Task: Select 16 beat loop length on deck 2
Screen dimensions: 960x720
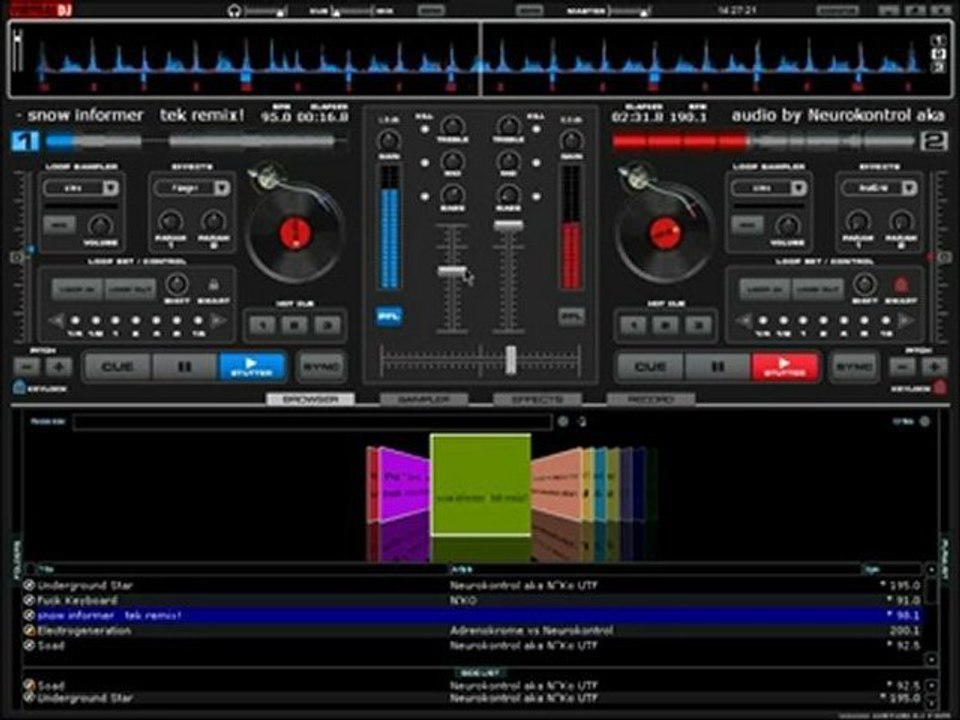Action: [885, 320]
